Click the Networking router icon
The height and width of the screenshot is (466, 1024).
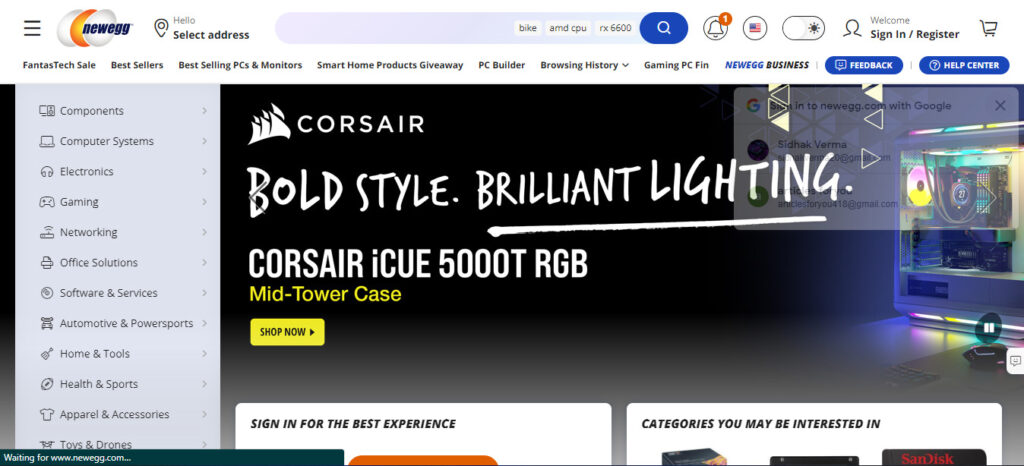[x=47, y=232]
